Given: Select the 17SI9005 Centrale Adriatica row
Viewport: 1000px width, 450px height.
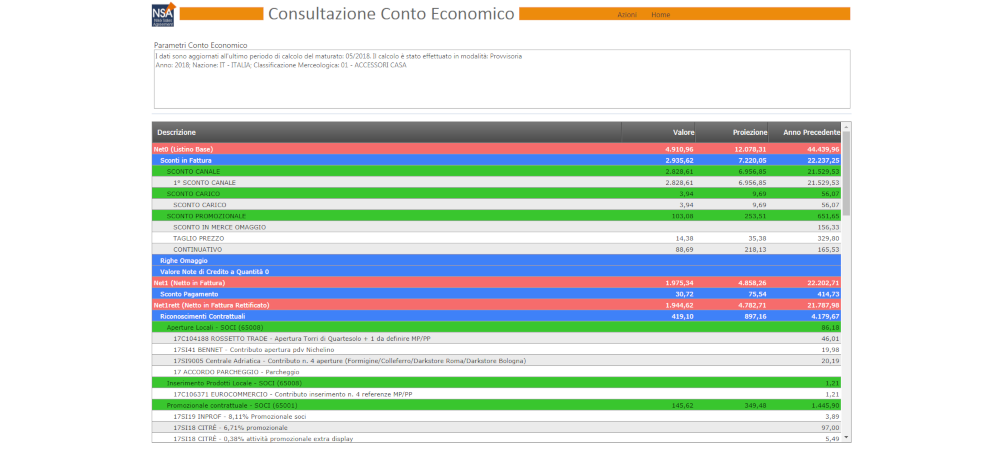Looking at the screenshot, I should 497,361.
